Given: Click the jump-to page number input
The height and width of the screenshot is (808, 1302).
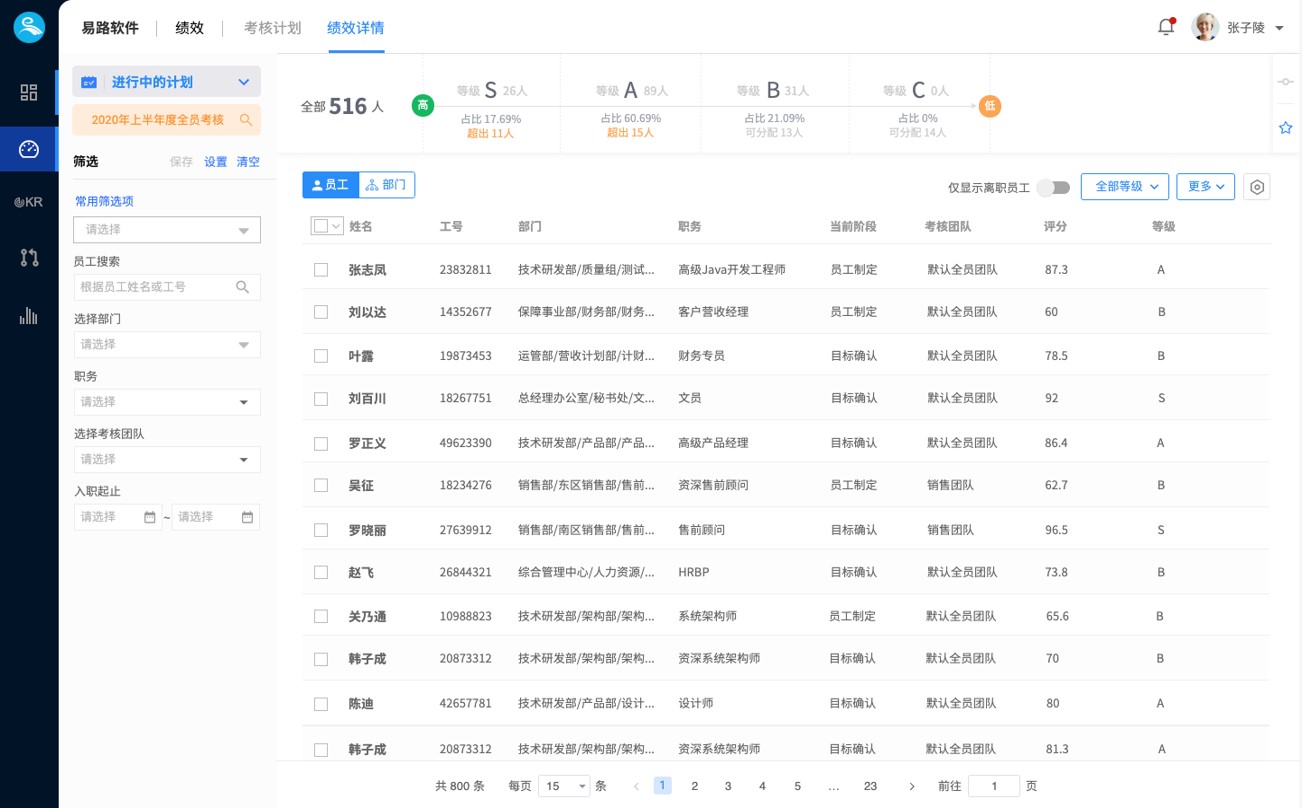Looking at the screenshot, I should pos(992,786).
